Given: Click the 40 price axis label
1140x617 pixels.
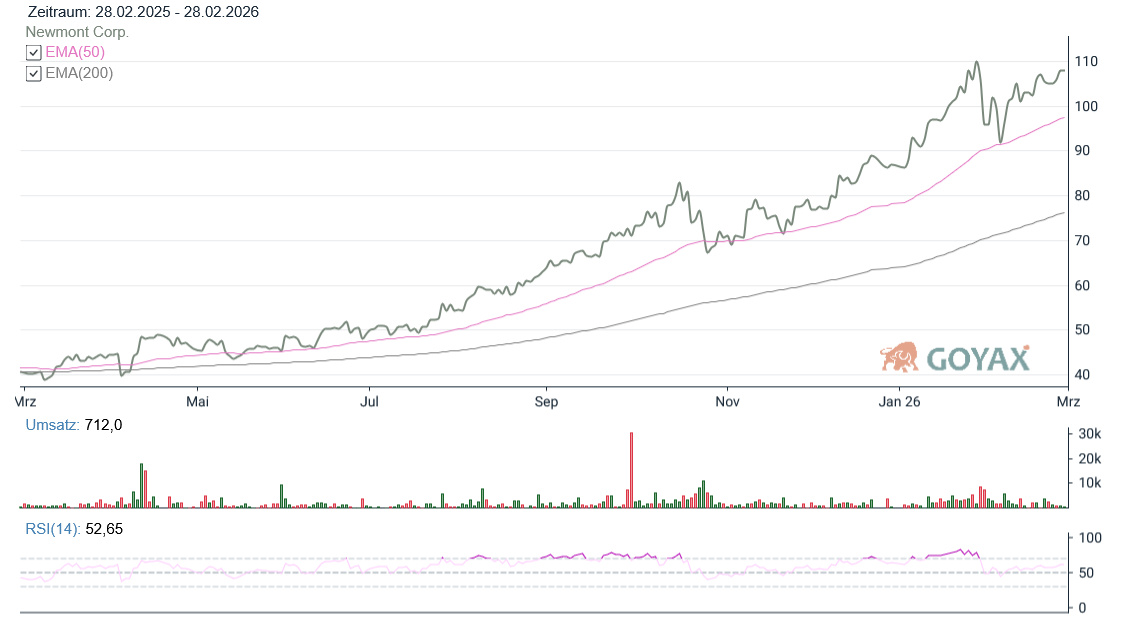Looking at the screenshot, I should pyautogui.click(x=1082, y=375).
